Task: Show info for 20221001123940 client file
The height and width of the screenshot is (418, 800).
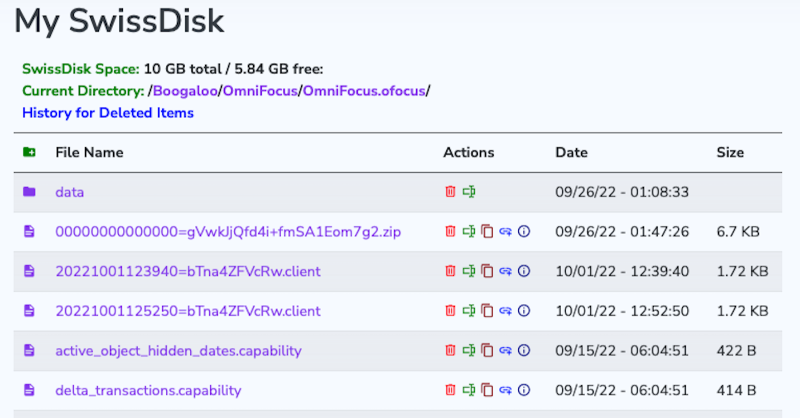Action: [x=523, y=271]
